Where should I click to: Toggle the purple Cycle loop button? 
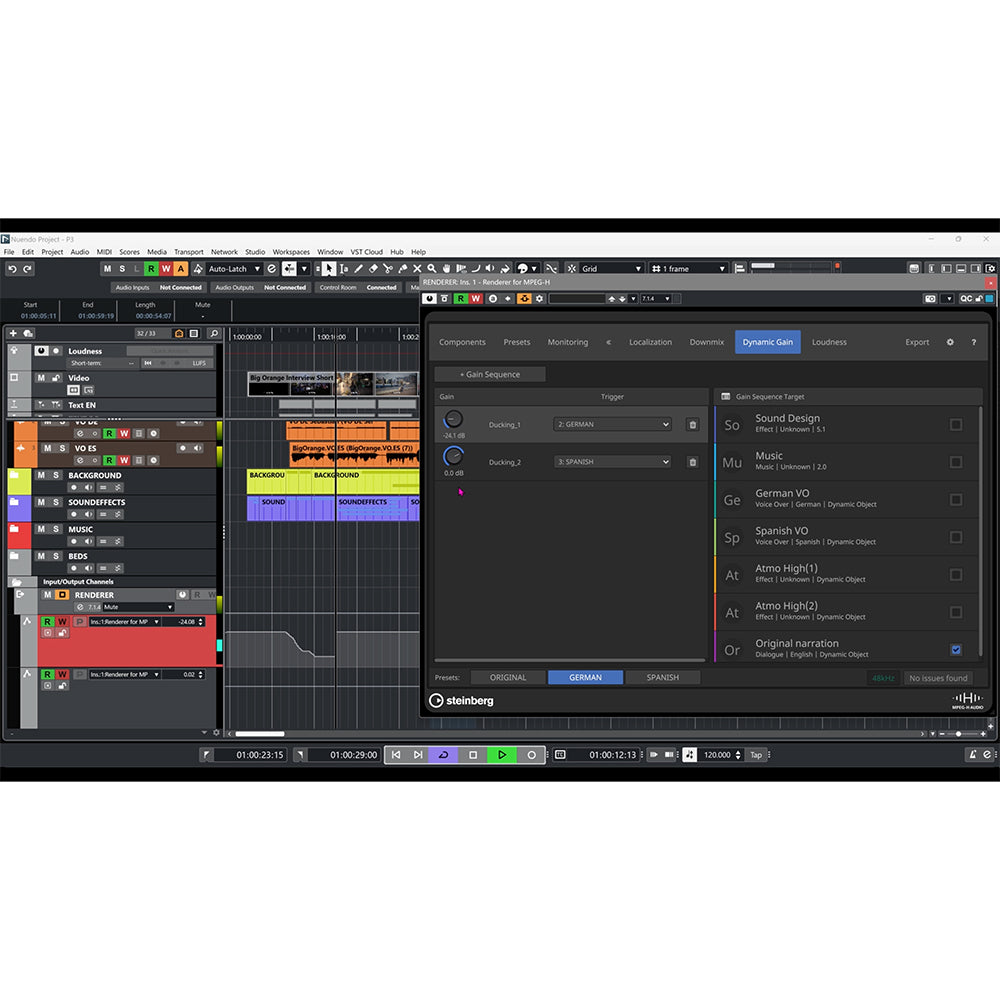click(443, 754)
